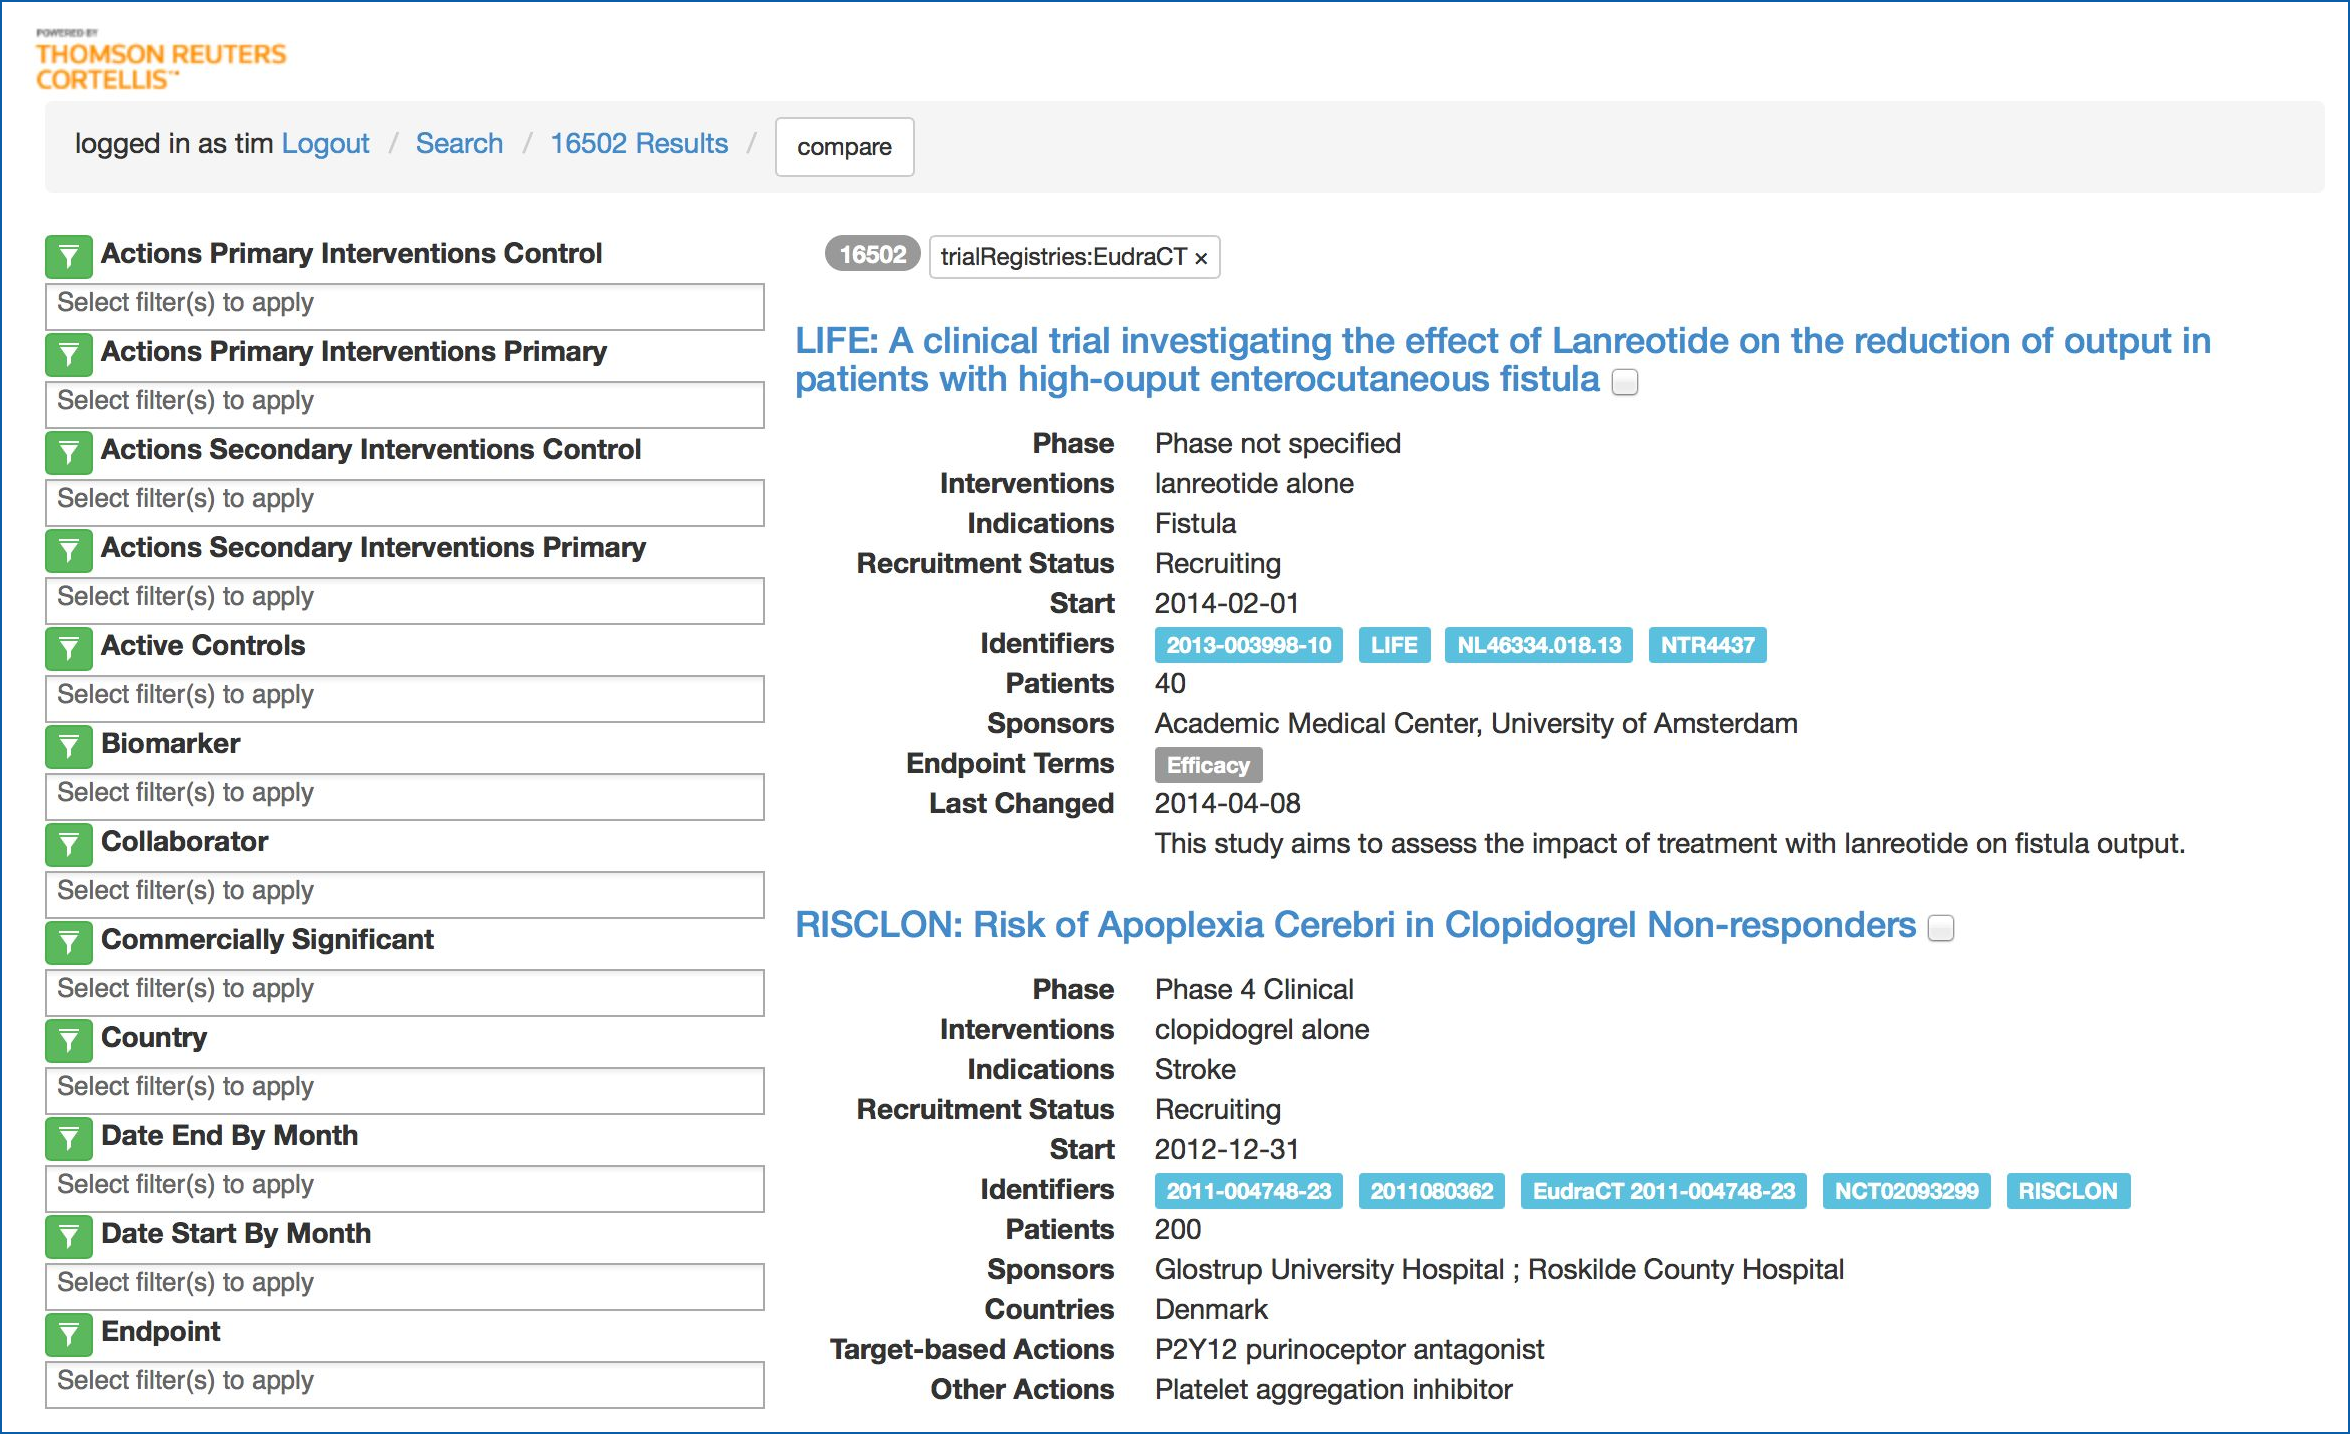Check the RISCLON trial compare checkbox
Viewport: 2350px width, 1434px height.
pos(1940,929)
